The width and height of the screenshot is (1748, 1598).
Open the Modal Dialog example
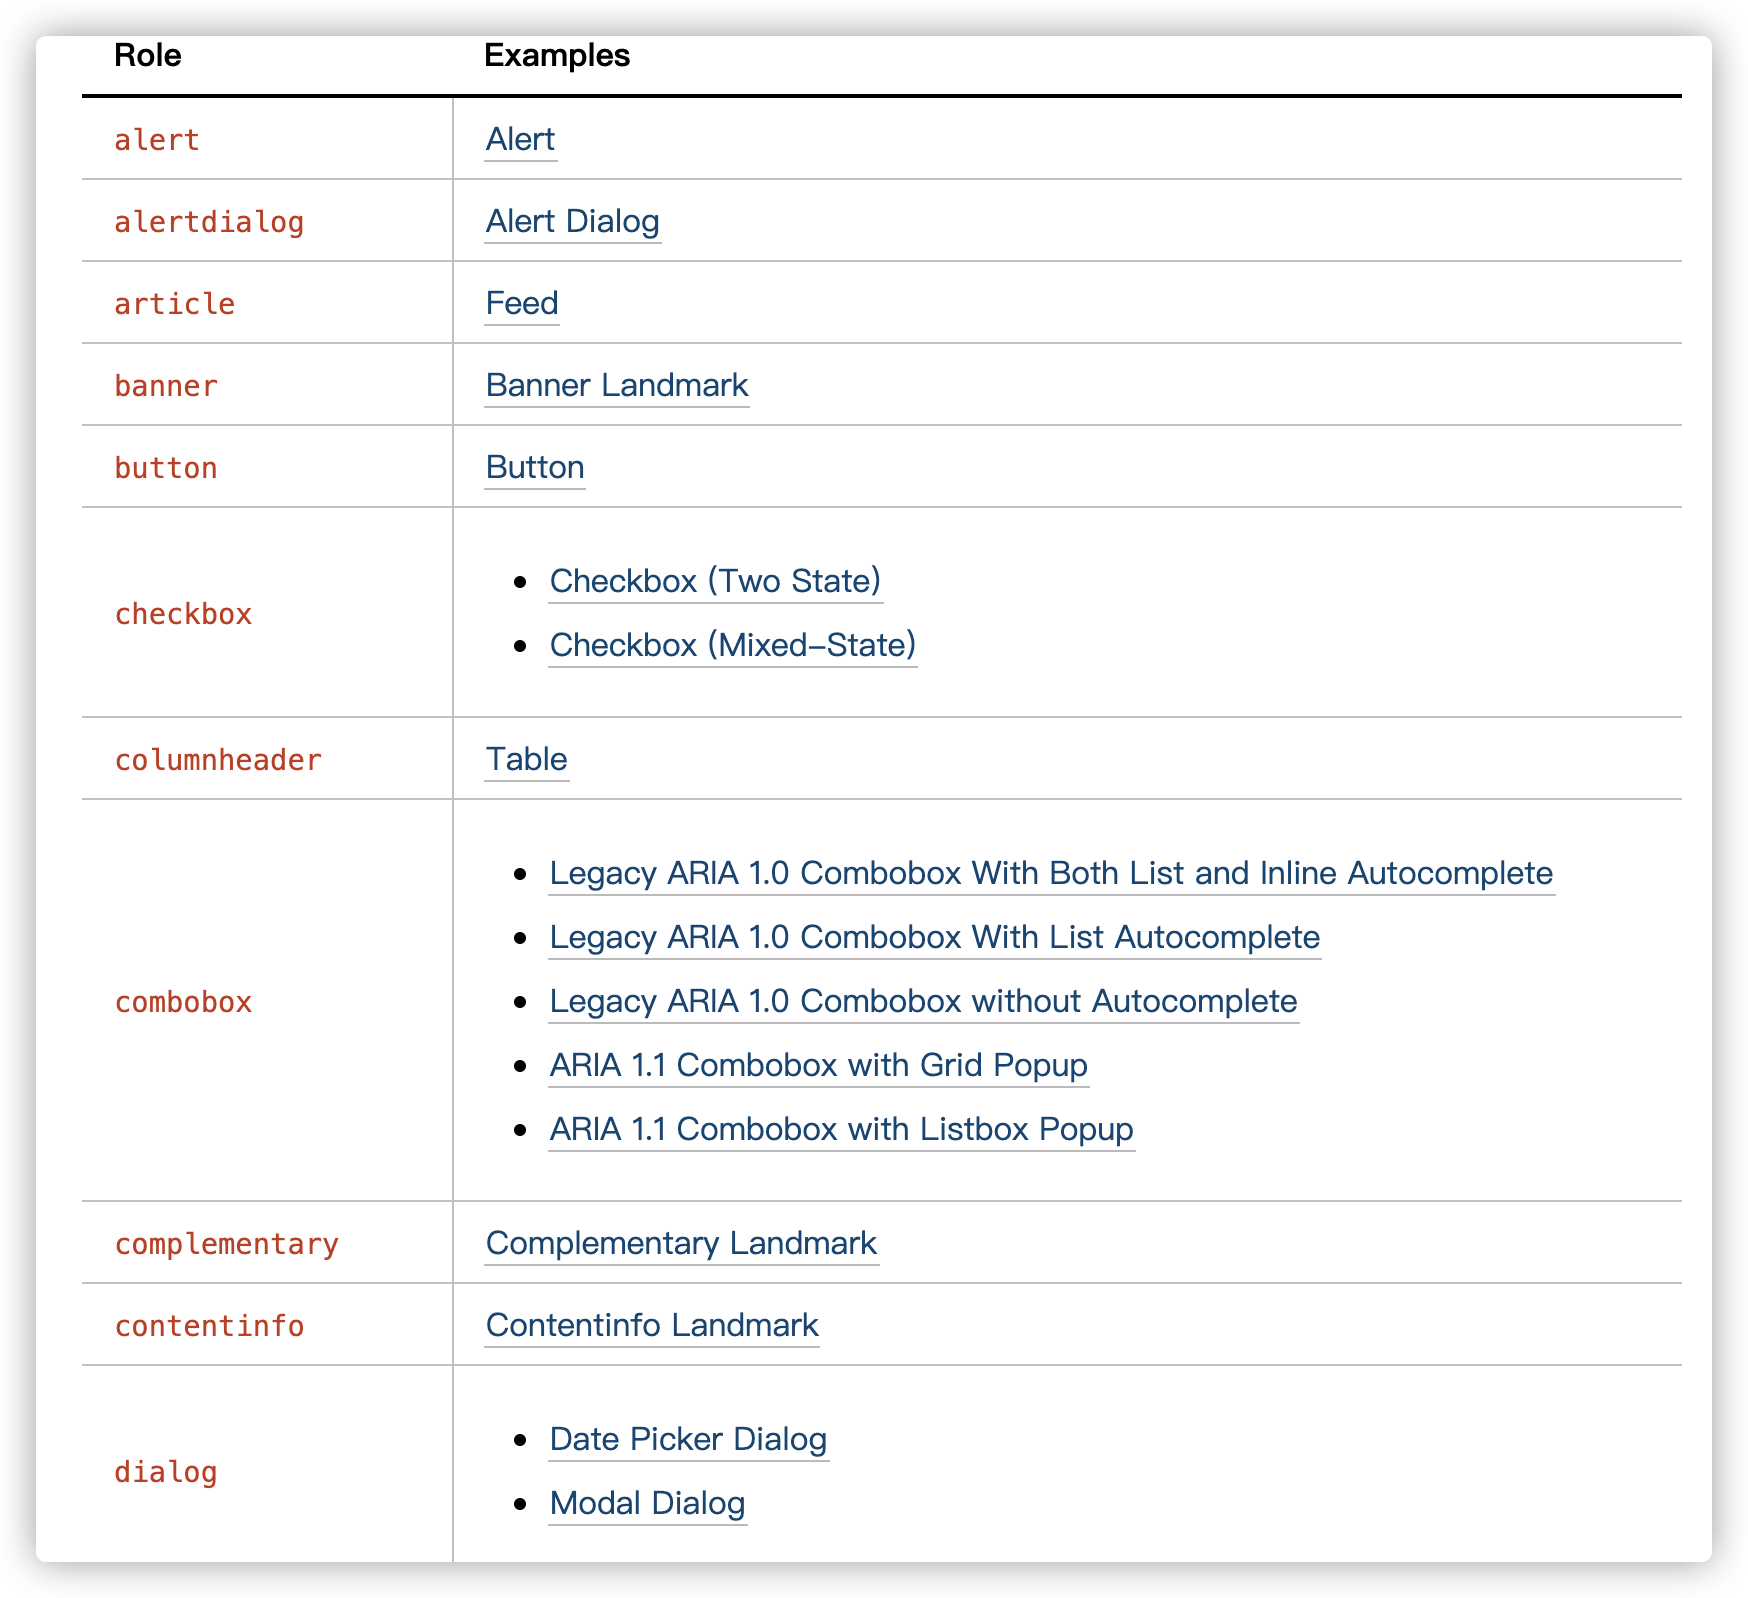(x=647, y=1503)
